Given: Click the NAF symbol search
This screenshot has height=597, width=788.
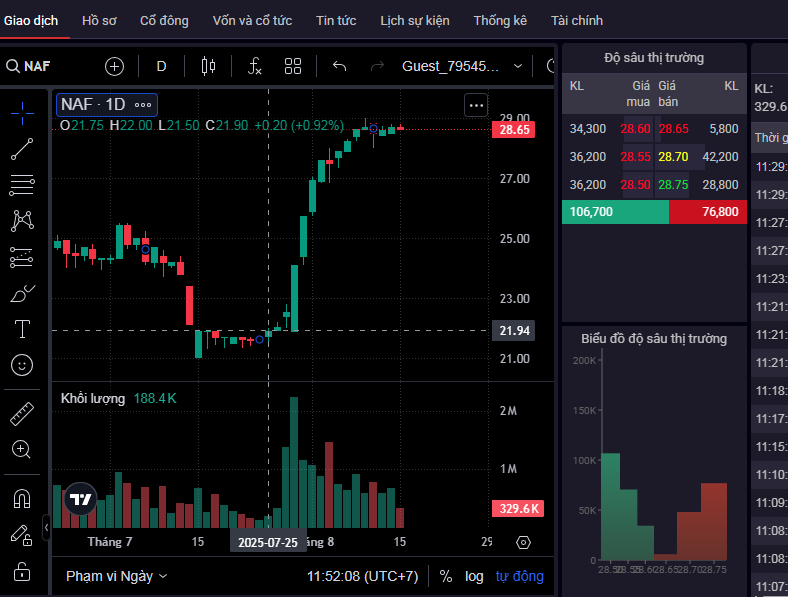Looking at the screenshot, I should (x=29, y=66).
